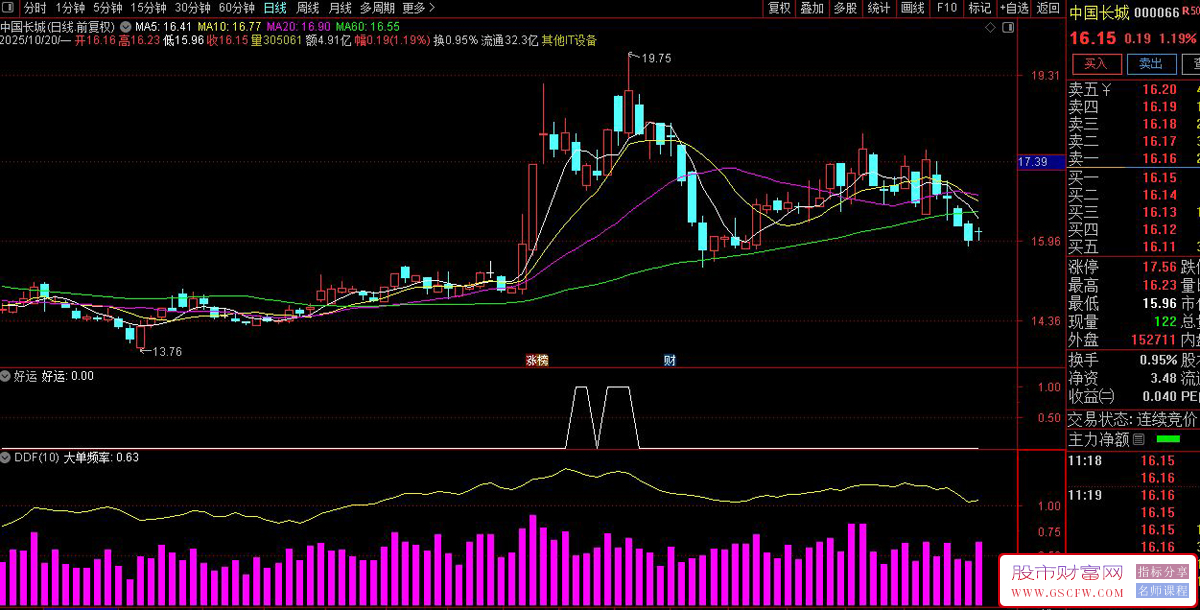The image size is (1200, 610).
Task: Select the 日线 daily chart tab
Action: pyautogui.click(x=275, y=8)
